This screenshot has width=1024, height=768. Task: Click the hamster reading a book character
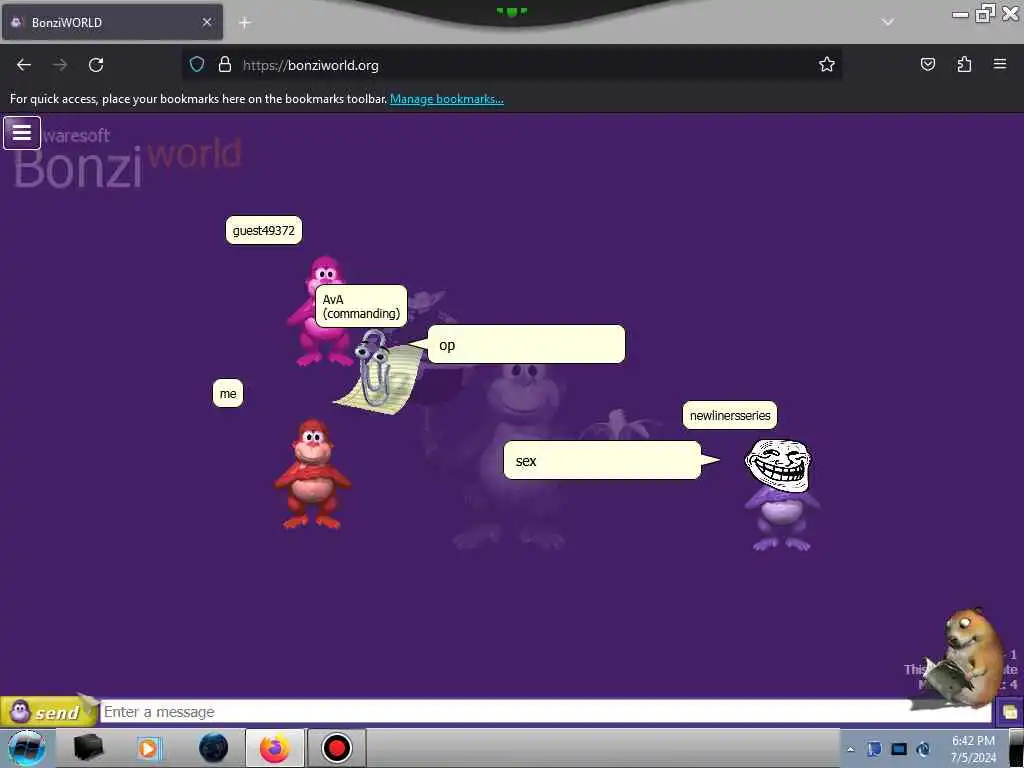(x=967, y=660)
